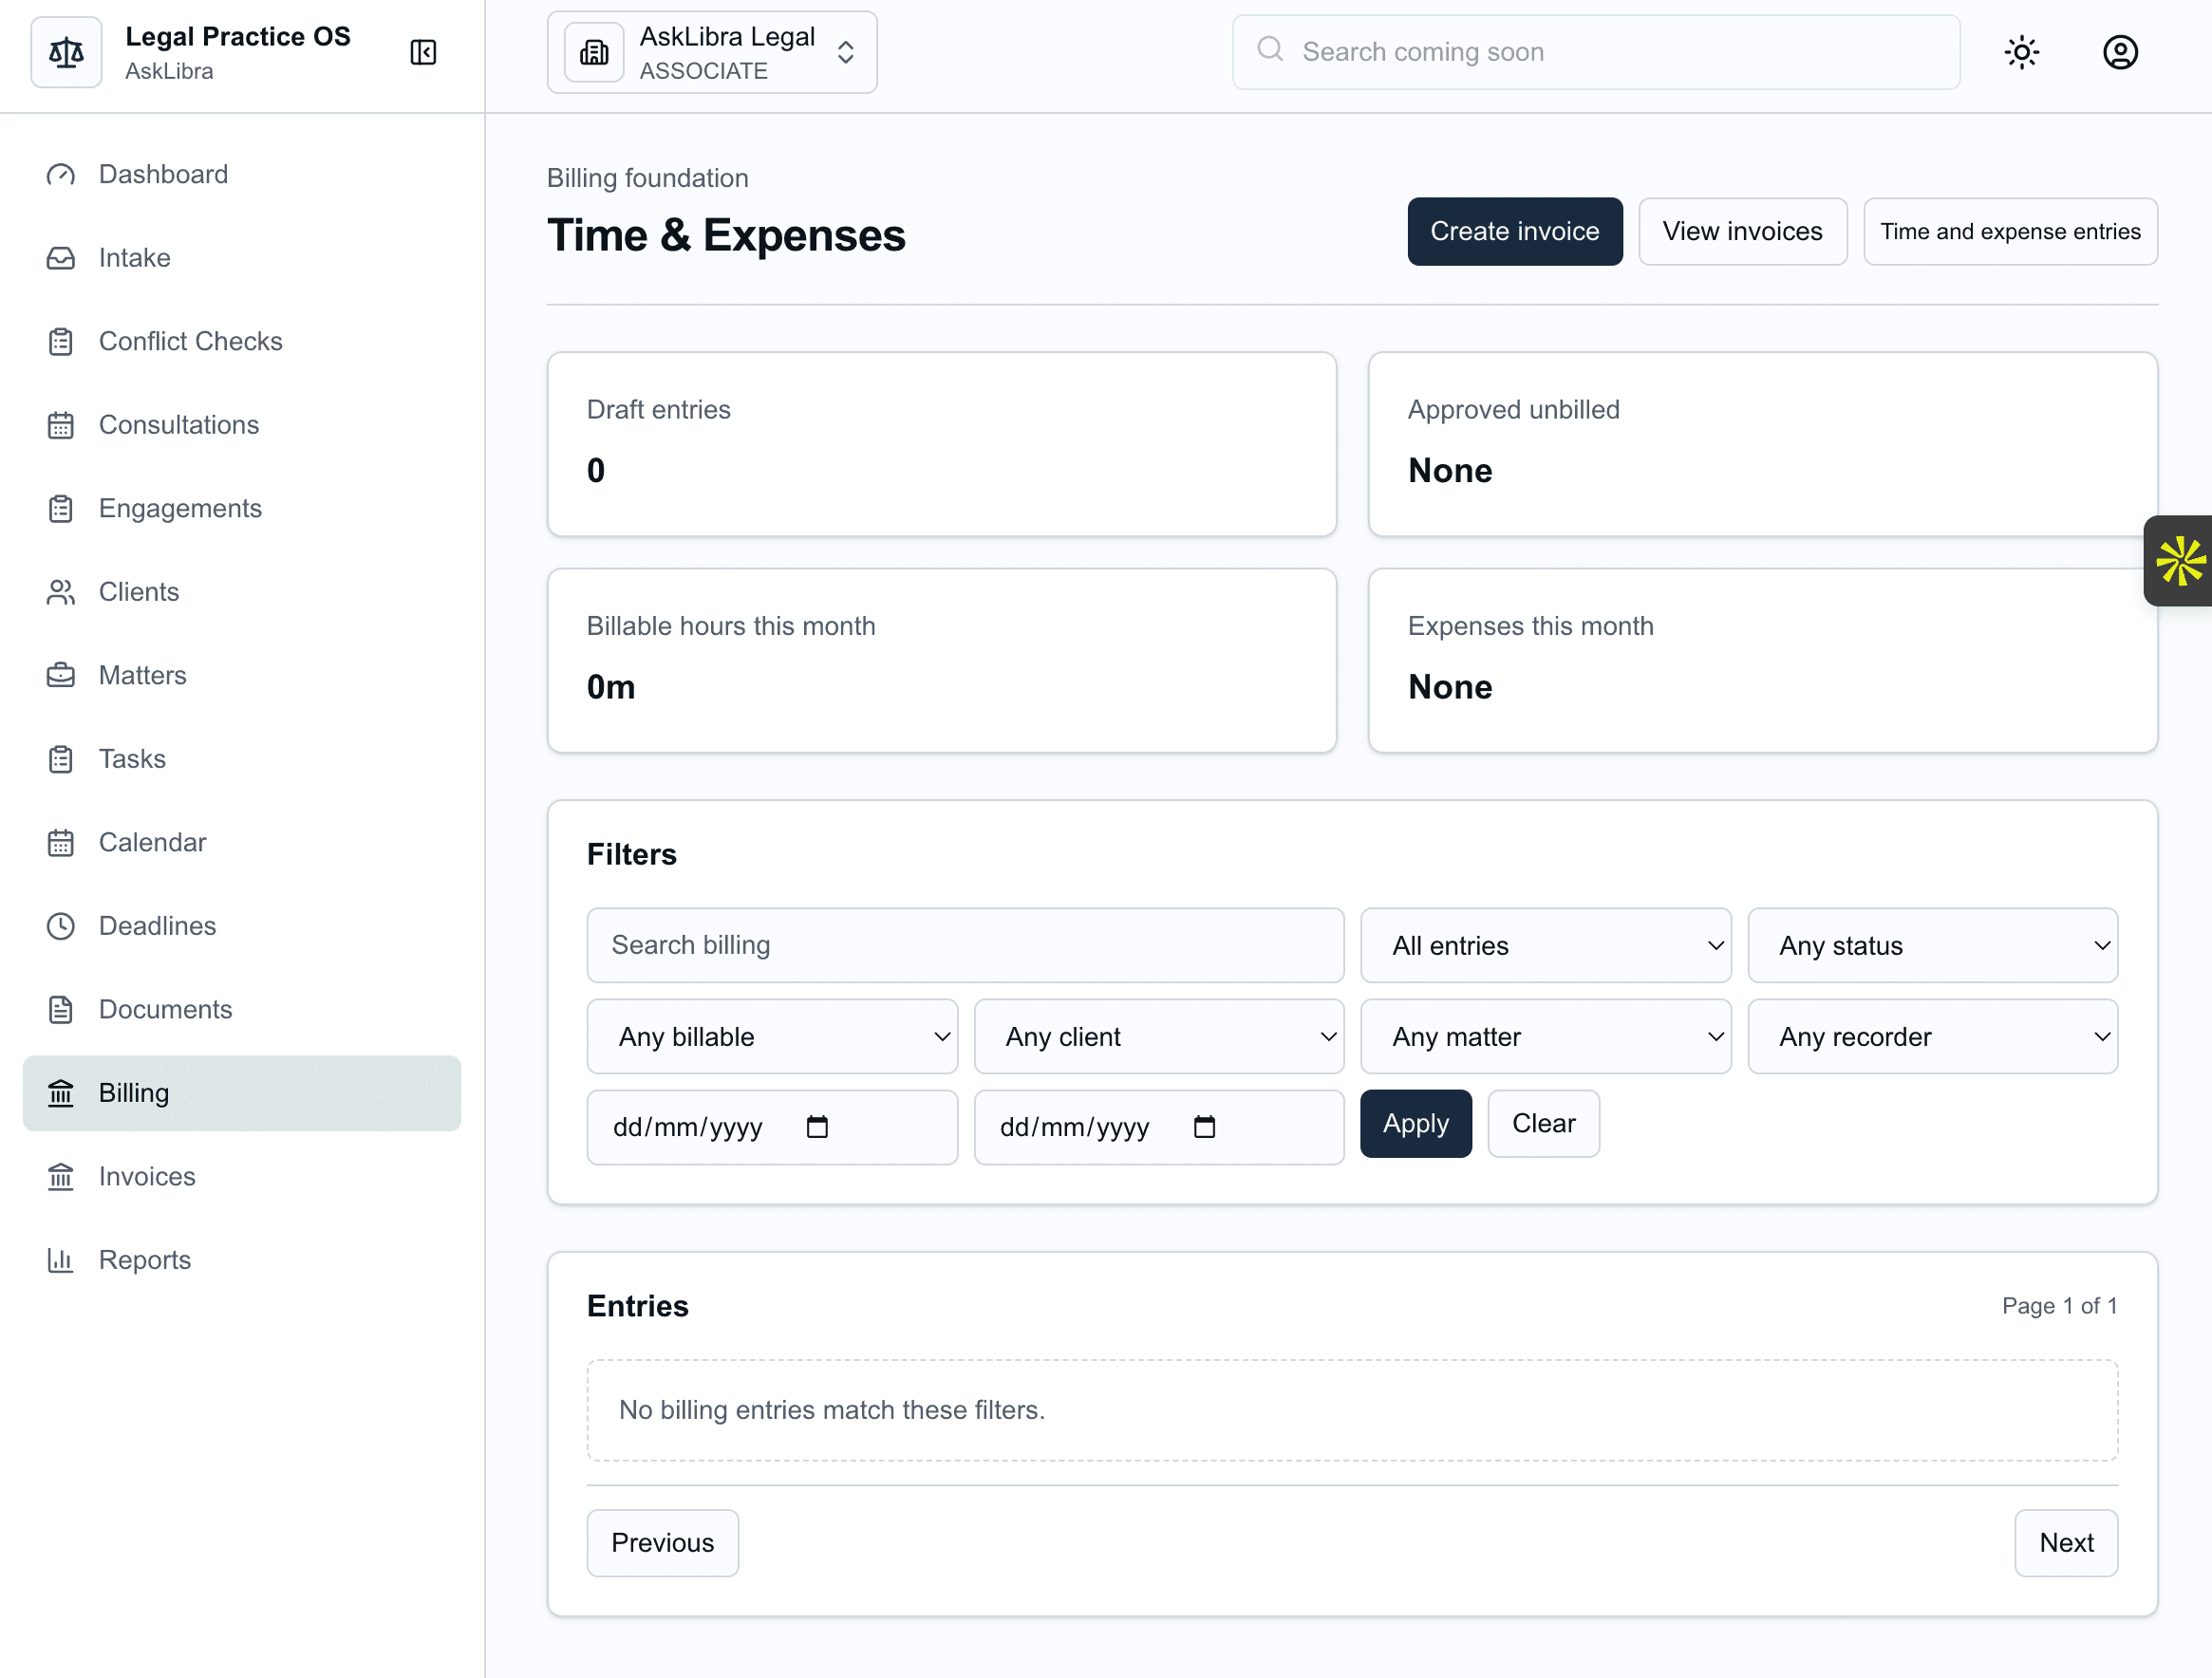
Task: Navigate to Conflict Checks
Action: point(242,342)
